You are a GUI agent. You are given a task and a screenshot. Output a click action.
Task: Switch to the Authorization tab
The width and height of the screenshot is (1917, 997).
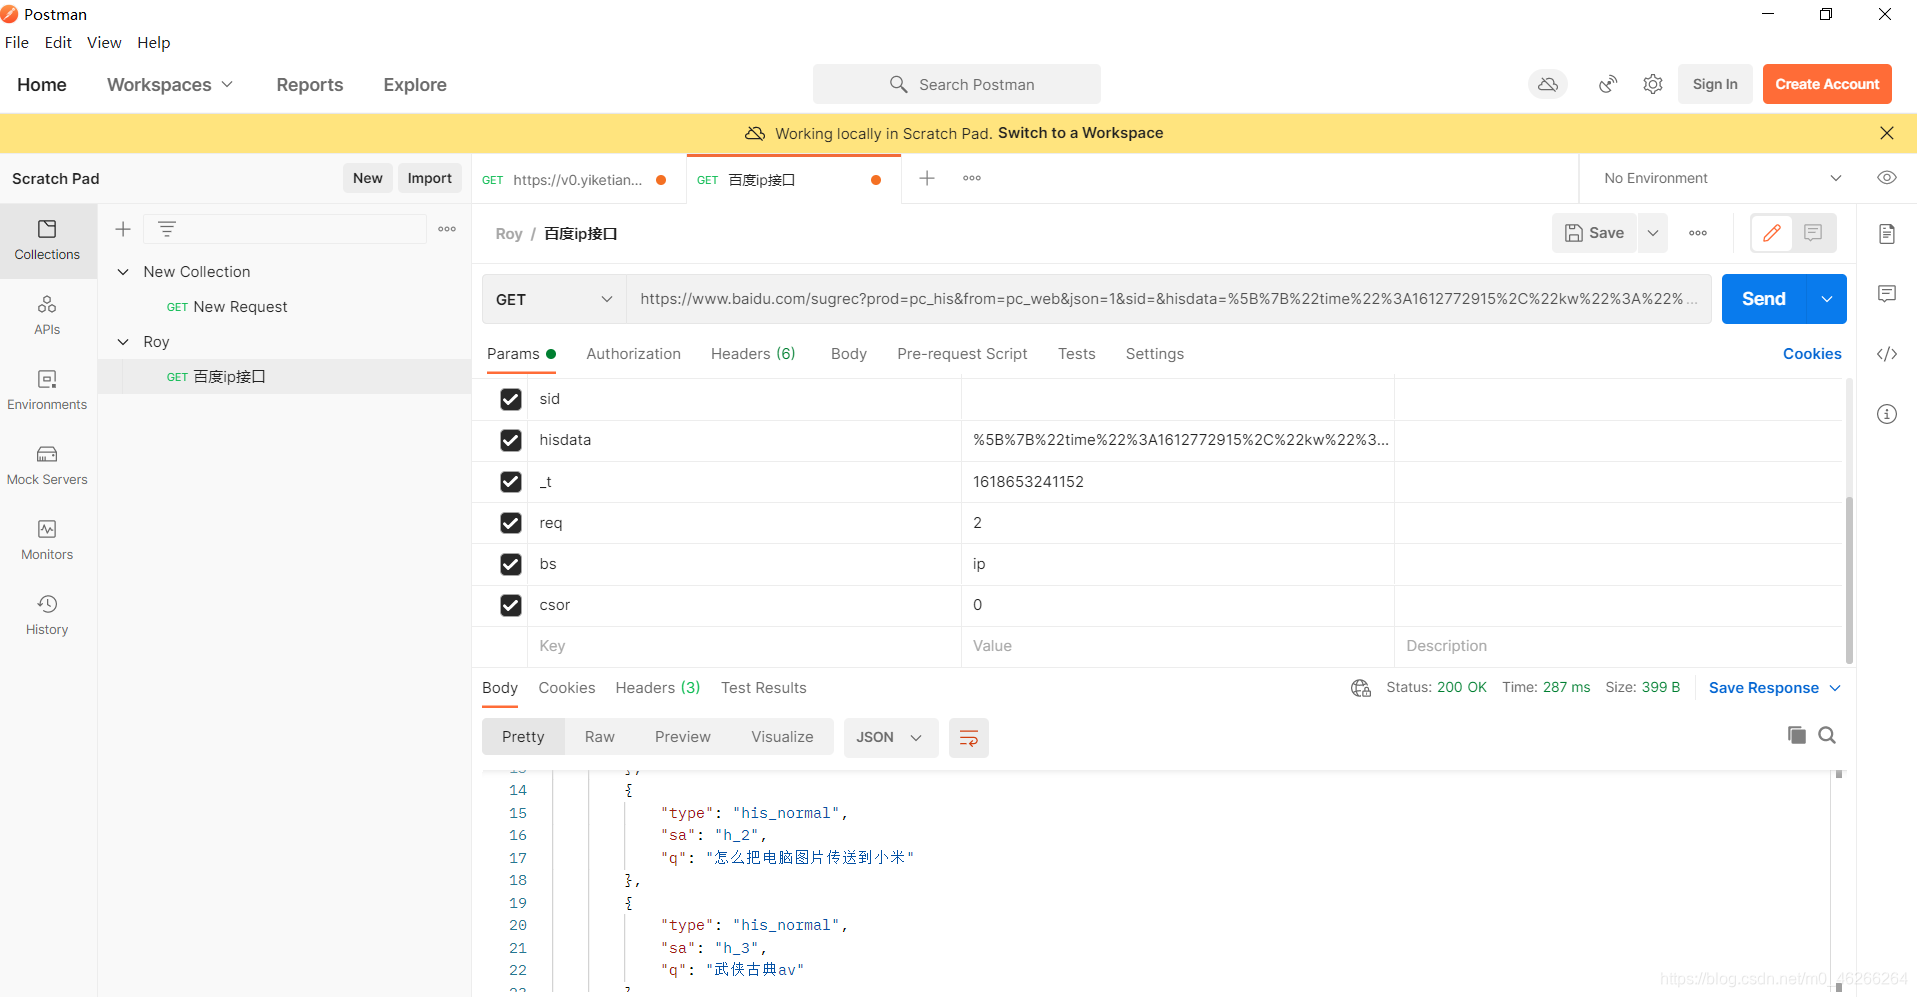tap(633, 354)
